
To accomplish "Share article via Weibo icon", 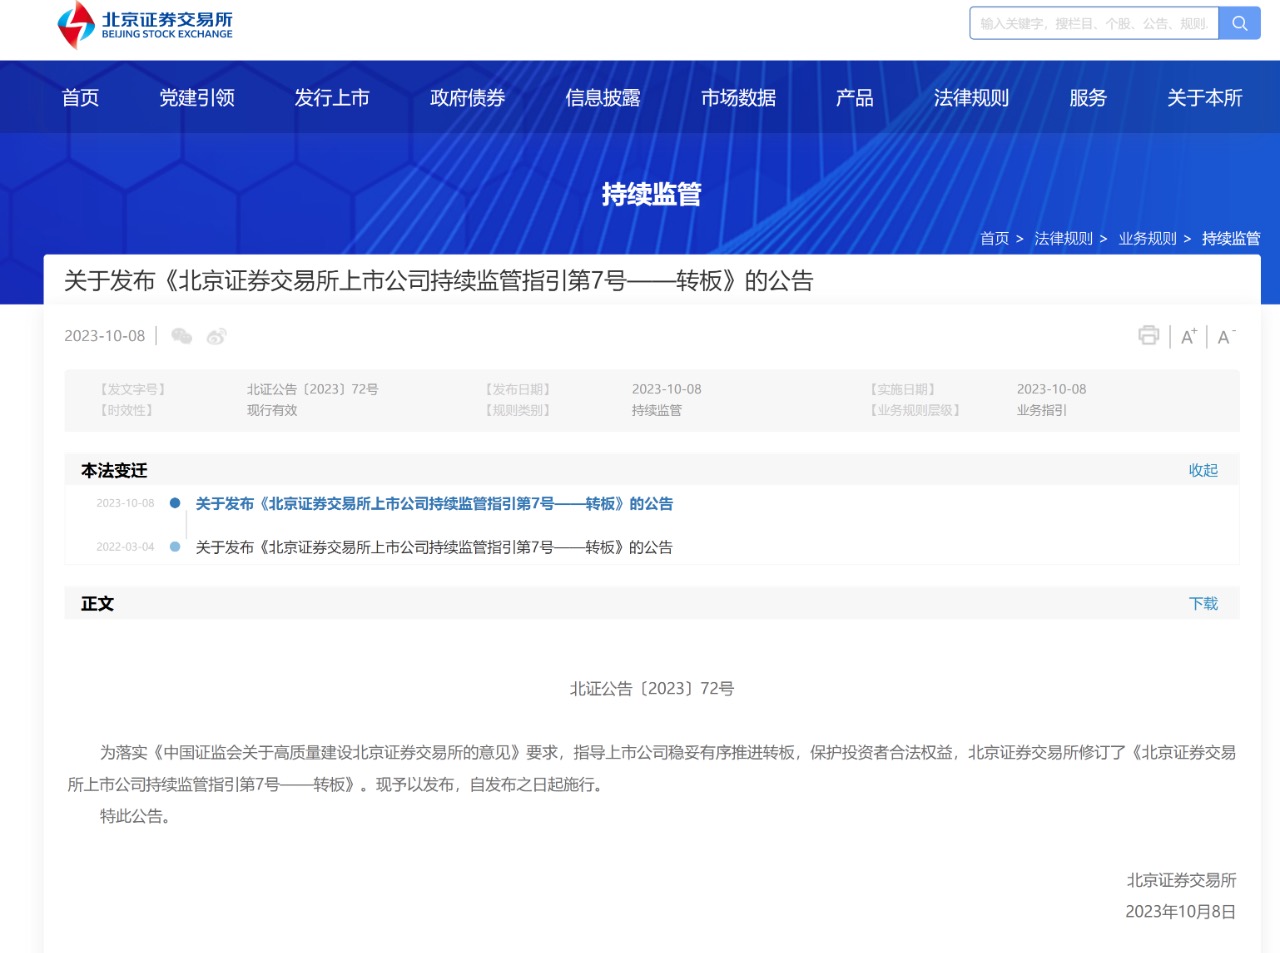I will point(216,336).
